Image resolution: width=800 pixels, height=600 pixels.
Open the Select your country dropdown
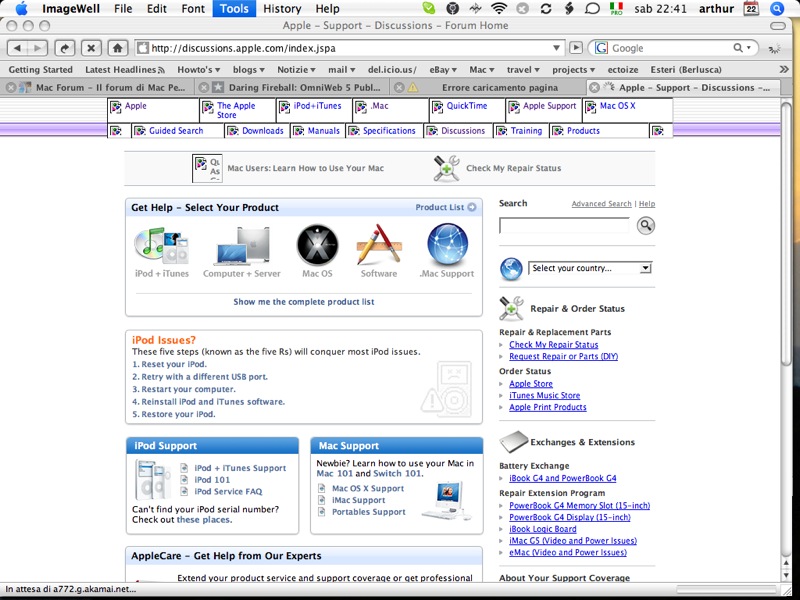[590, 268]
